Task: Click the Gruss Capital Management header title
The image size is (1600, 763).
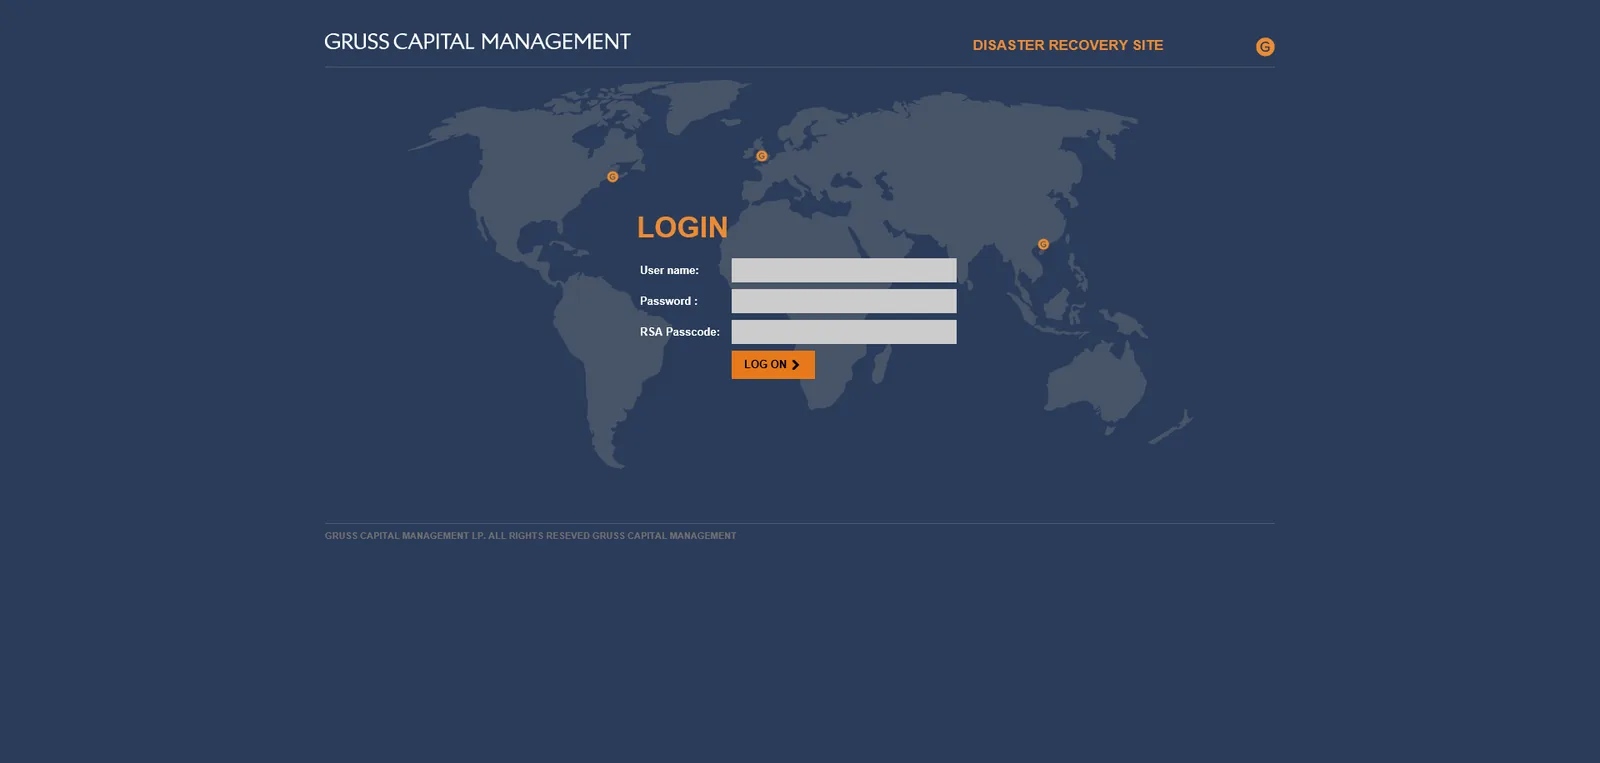Action: 477,42
